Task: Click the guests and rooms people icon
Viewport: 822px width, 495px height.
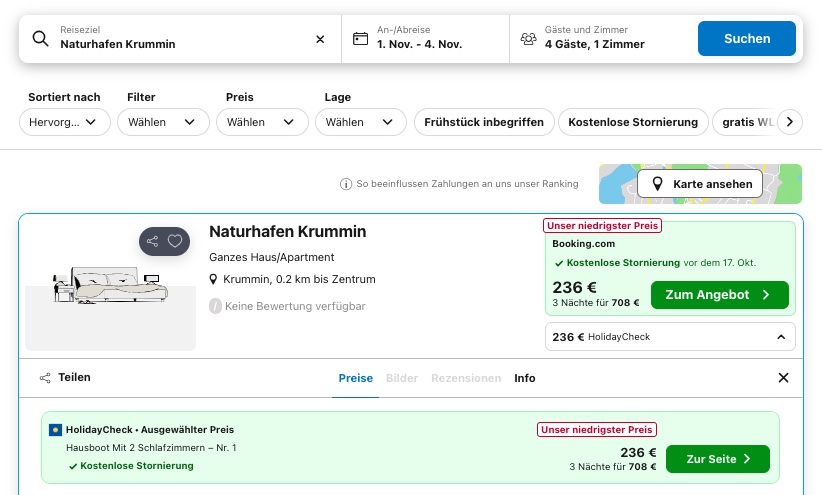Action: point(528,39)
